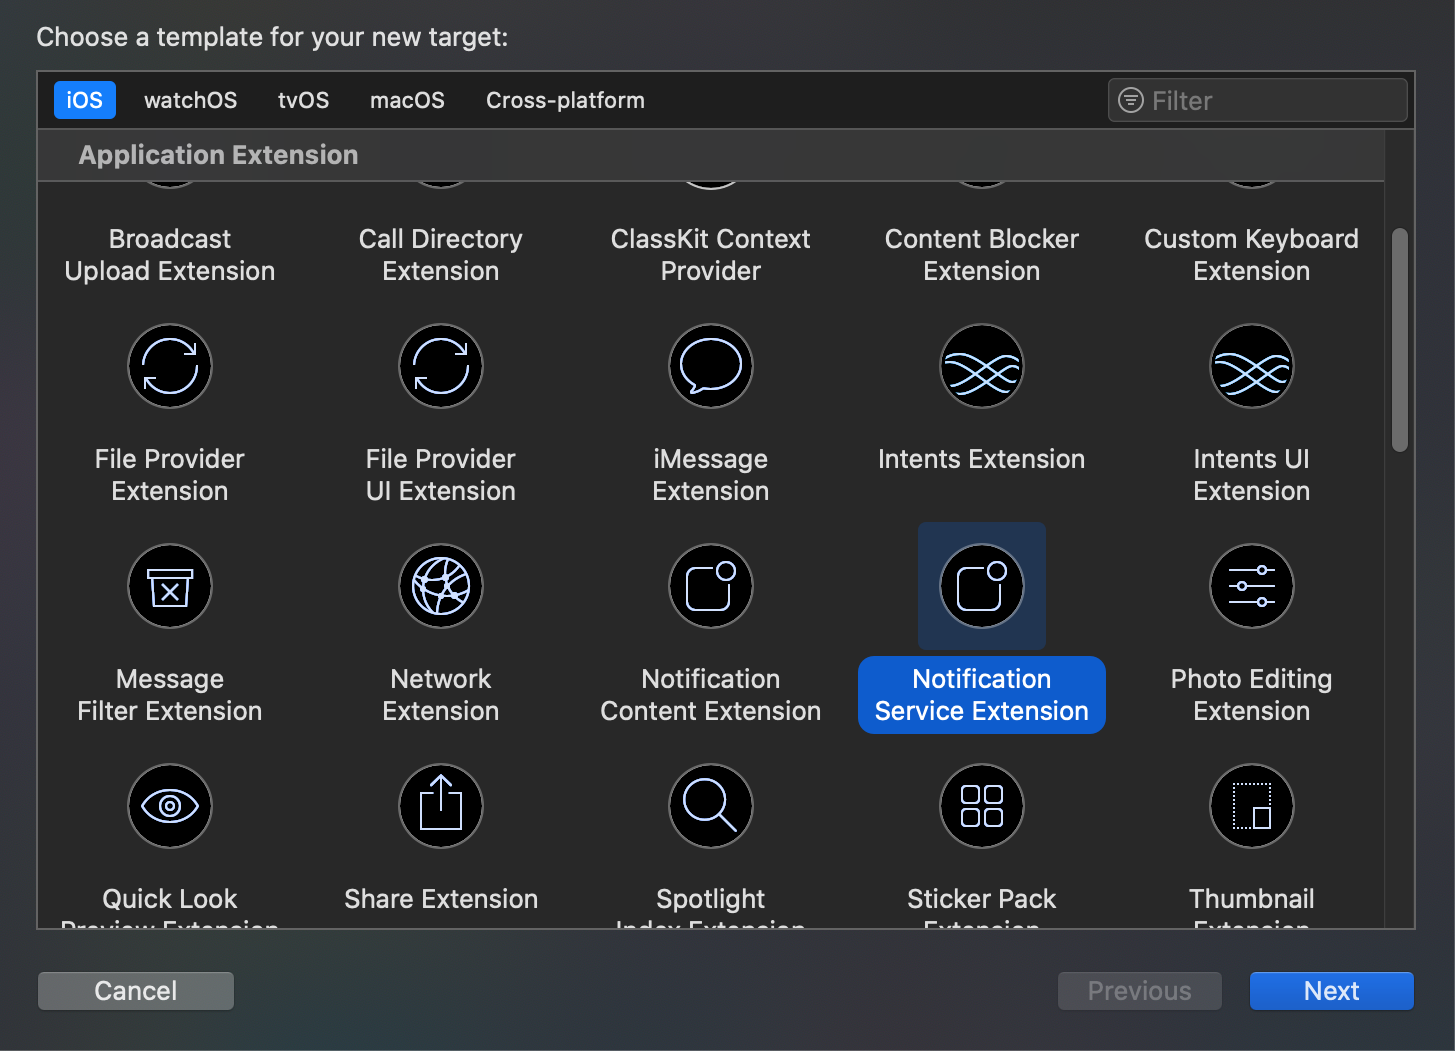Select the Message Filter Extension icon
Screen dimensions: 1455x1051
click(x=170, y=586)
